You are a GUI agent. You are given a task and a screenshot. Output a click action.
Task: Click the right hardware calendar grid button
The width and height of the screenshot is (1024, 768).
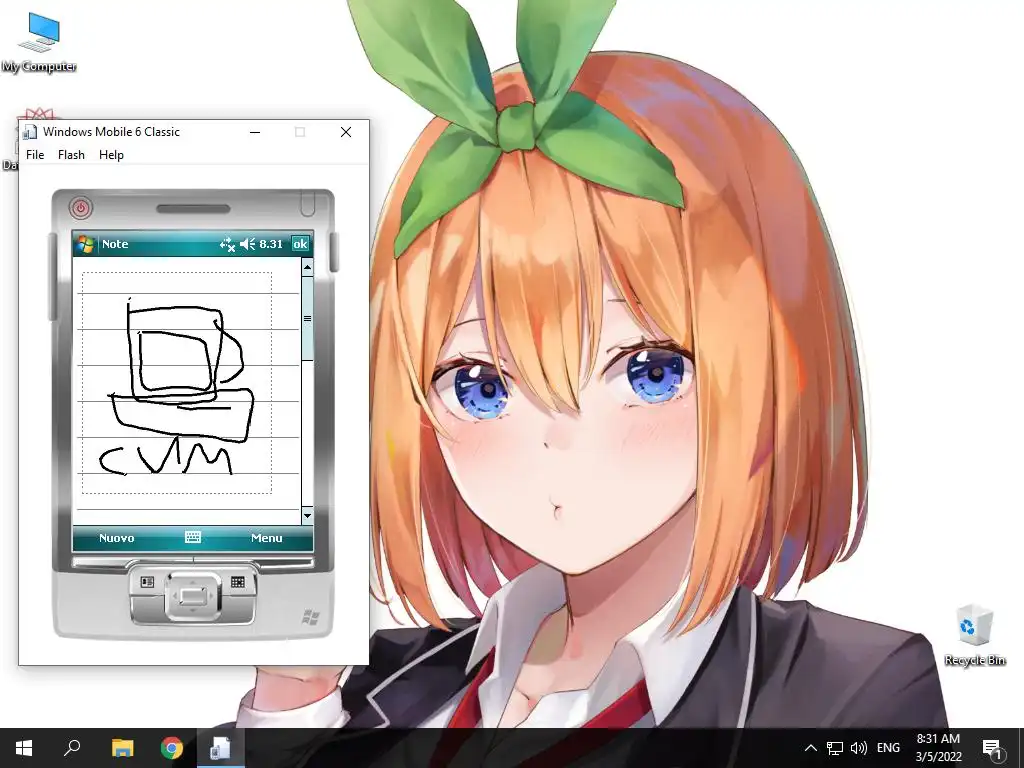[238, 581]
